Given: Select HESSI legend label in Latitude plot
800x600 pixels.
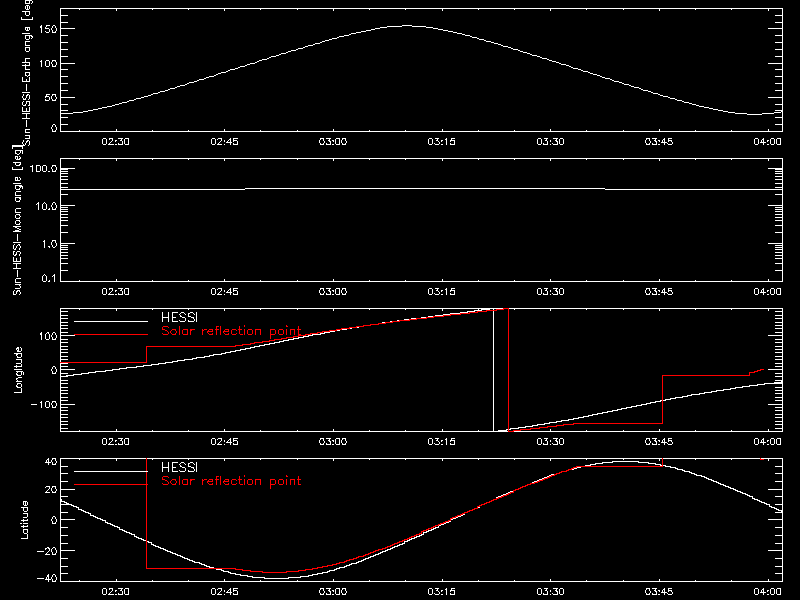Looking at the screenshot, I should (x=179, y=467).
